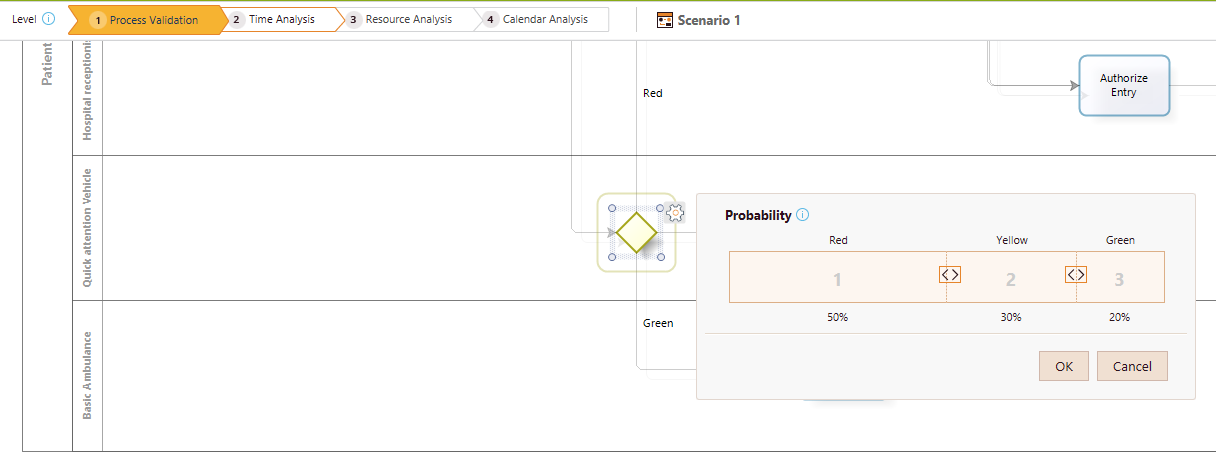Confirm probabilities with OK button
The image size is (1216, 457).
[1064, 366]
